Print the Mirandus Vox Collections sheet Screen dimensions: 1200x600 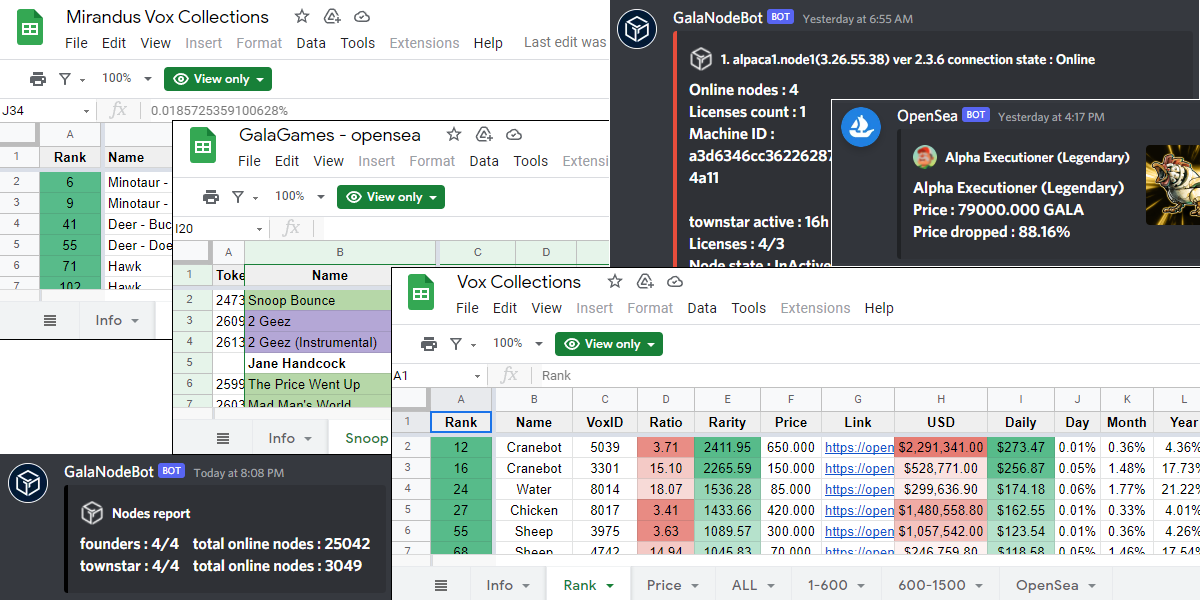pos(38,79)
